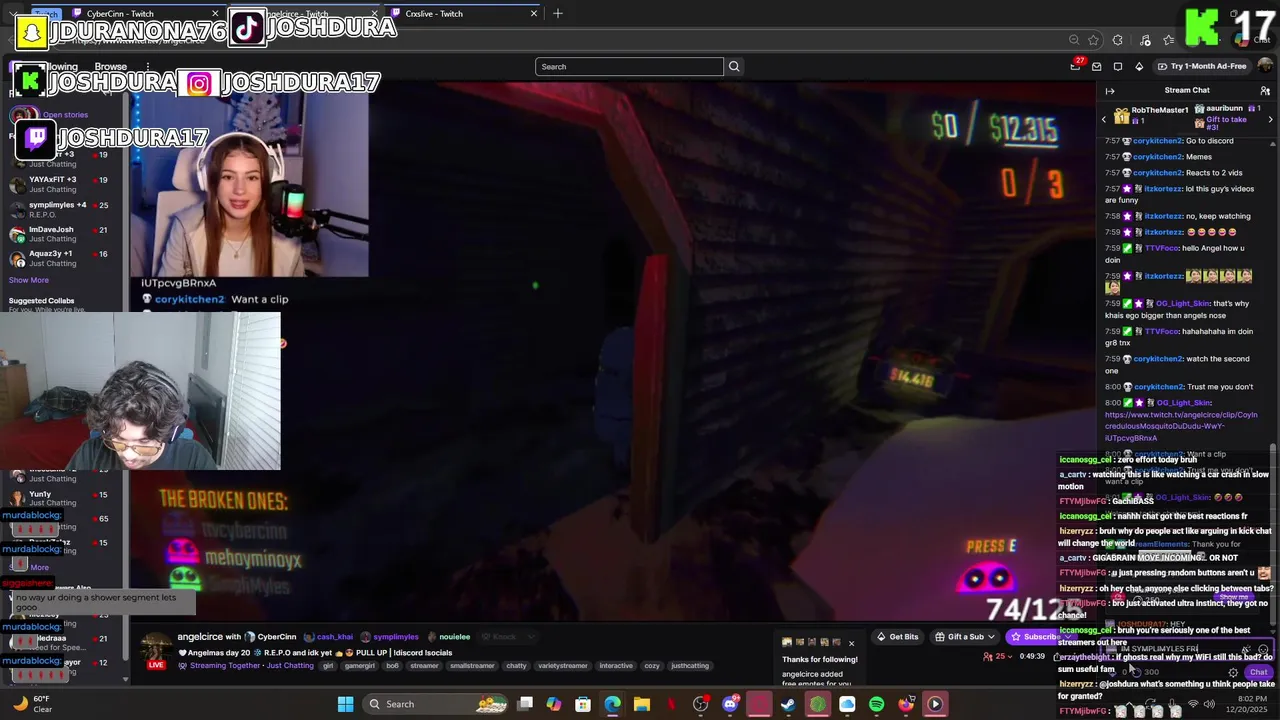The image size is (1280, 720).
Task: Expand the Gift a Sub dropdown arrow
Action: point(991,637)
